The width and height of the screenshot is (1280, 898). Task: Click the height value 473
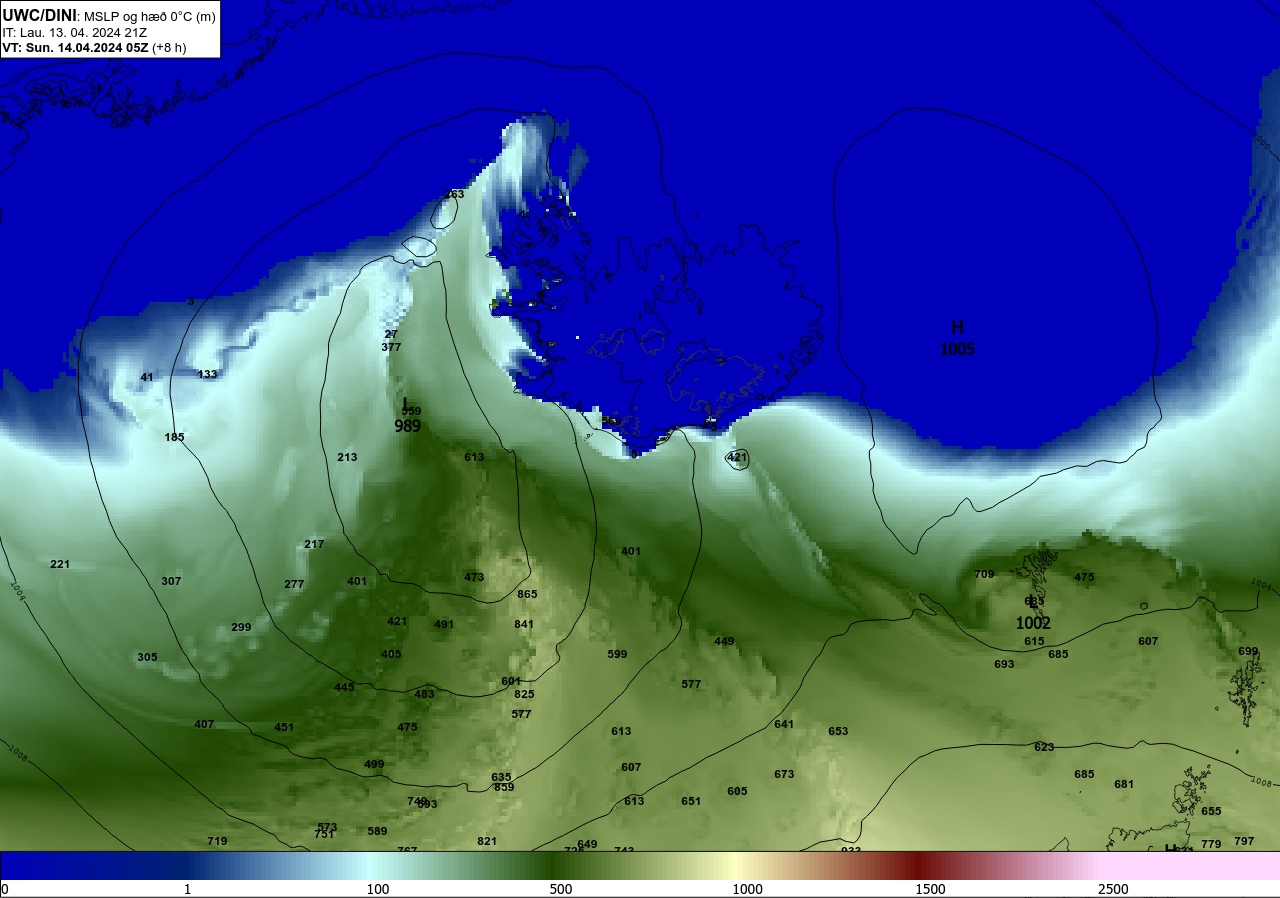point(474,577)
